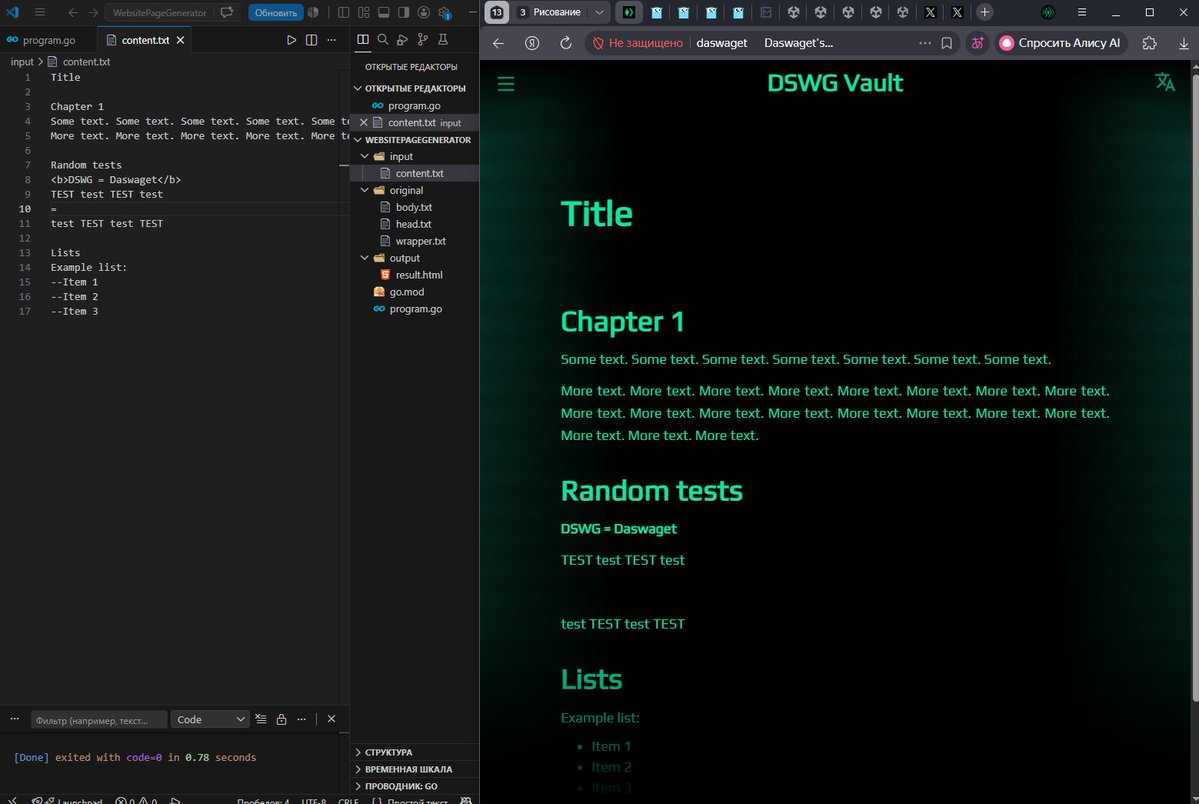Open the panel views ellipsis left of the filter
The image size is (1199, 804).
point(15,719)
